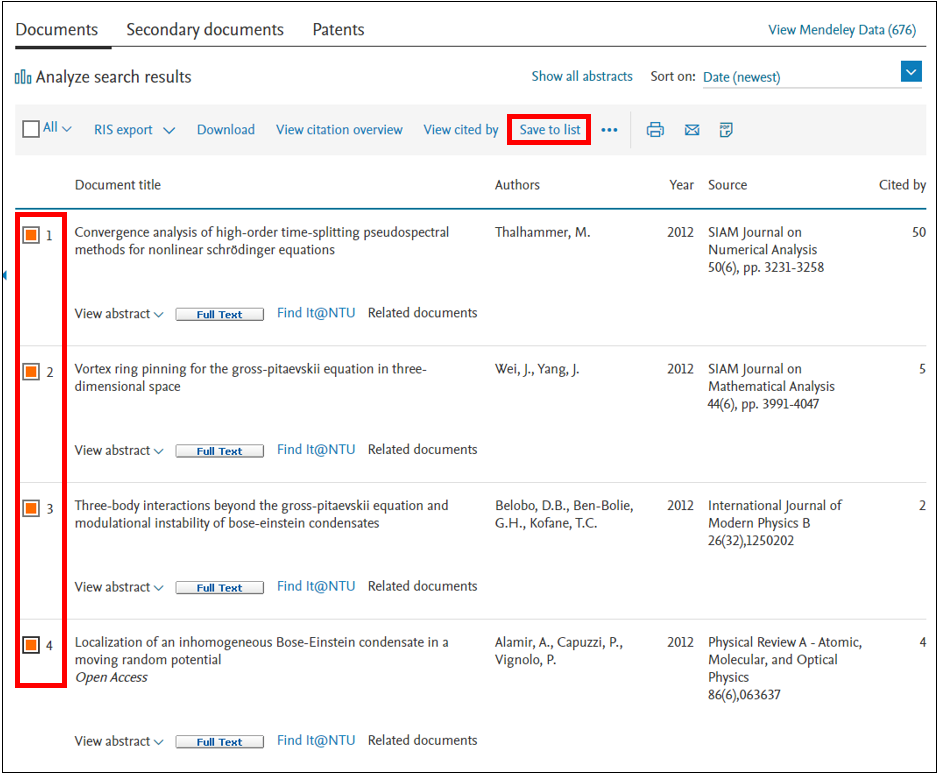Click author Alamir, A.
This screenshot has width=938, height=775.
tap(523, 643)
